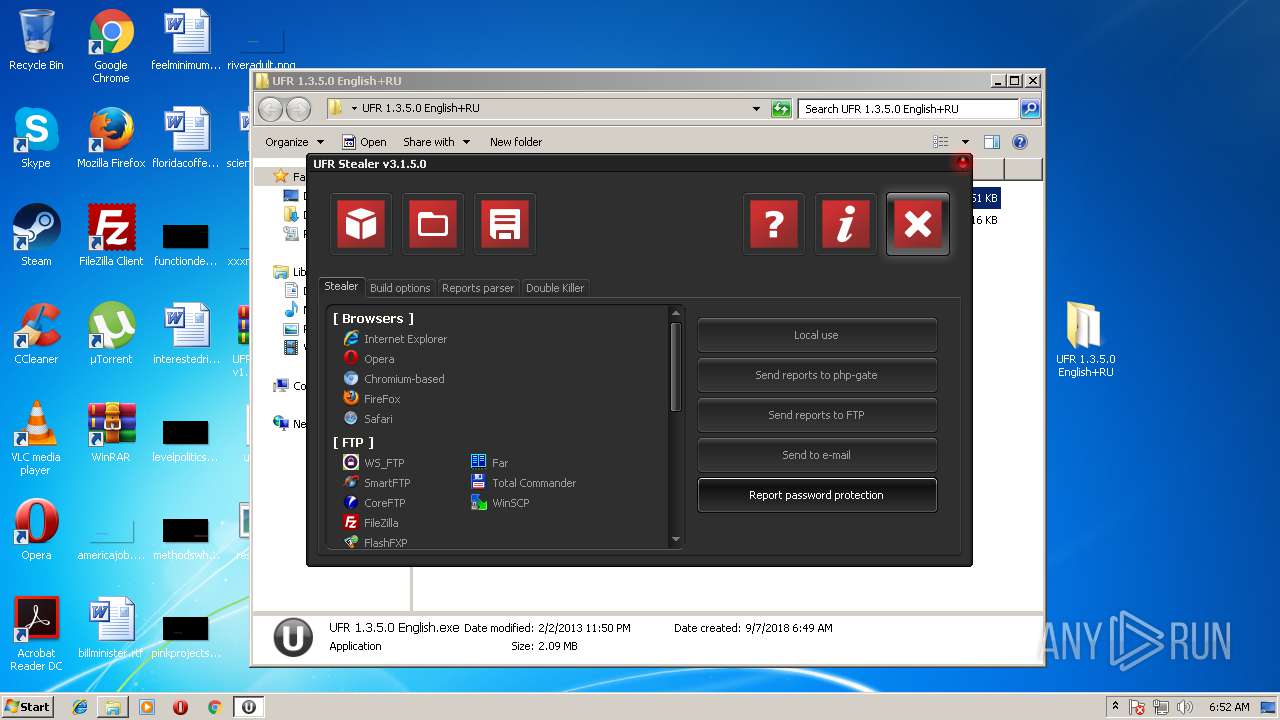The image size is (1280, 720).
Task: Click the Explorer change view icon
Action: (x=941, y=142)
